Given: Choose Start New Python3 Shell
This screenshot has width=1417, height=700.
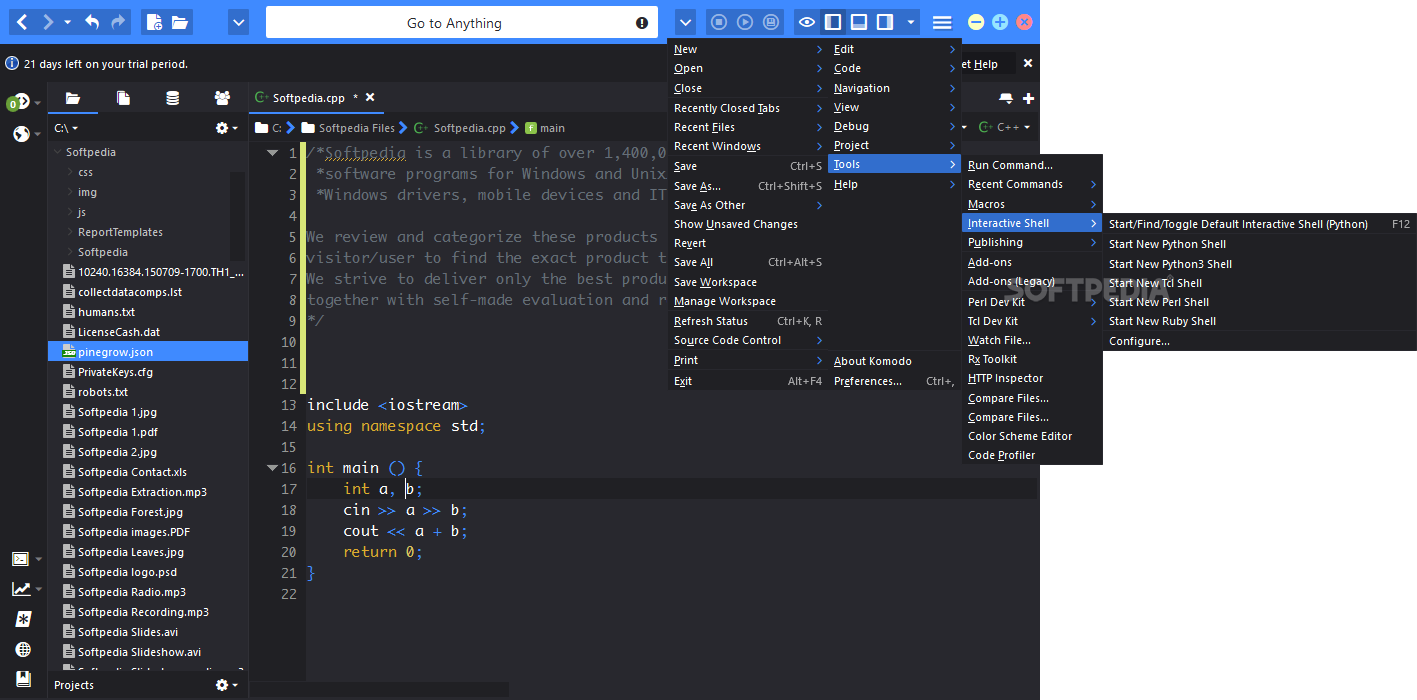Looking at the screenshot, I should (1259, 264).
